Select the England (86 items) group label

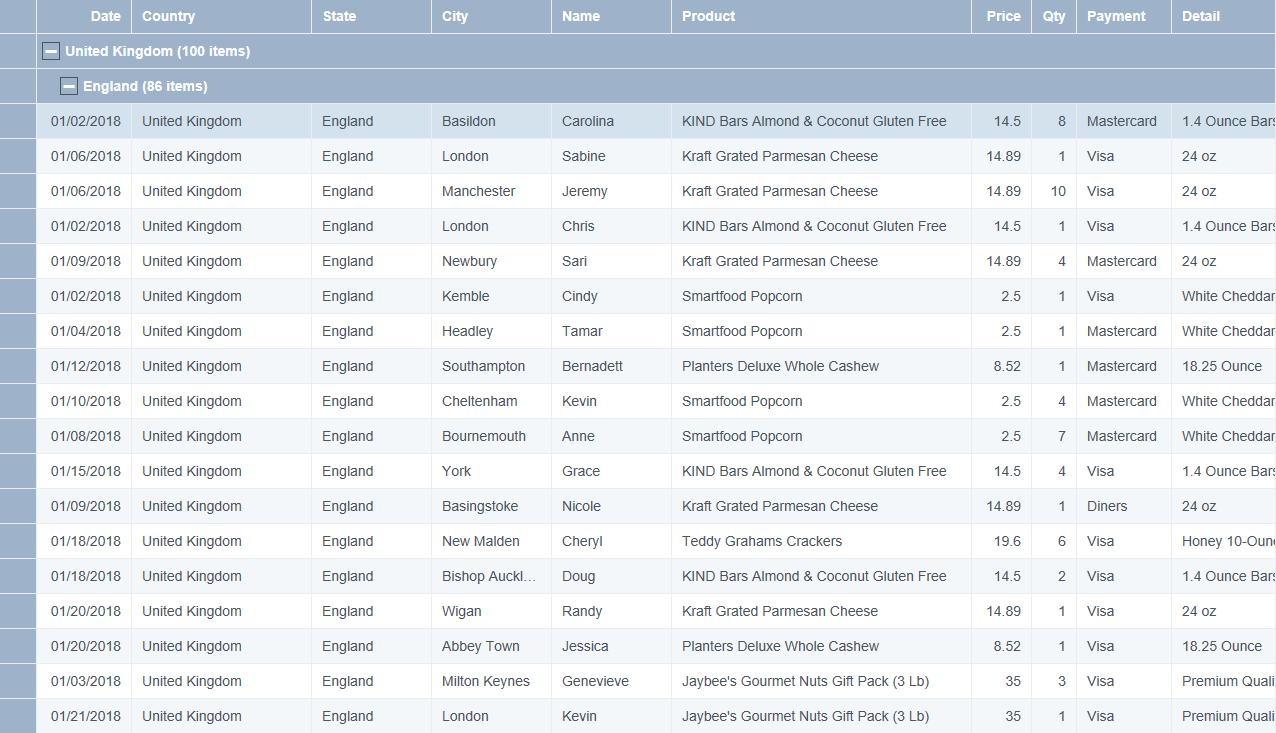click(x=145, y=86)
